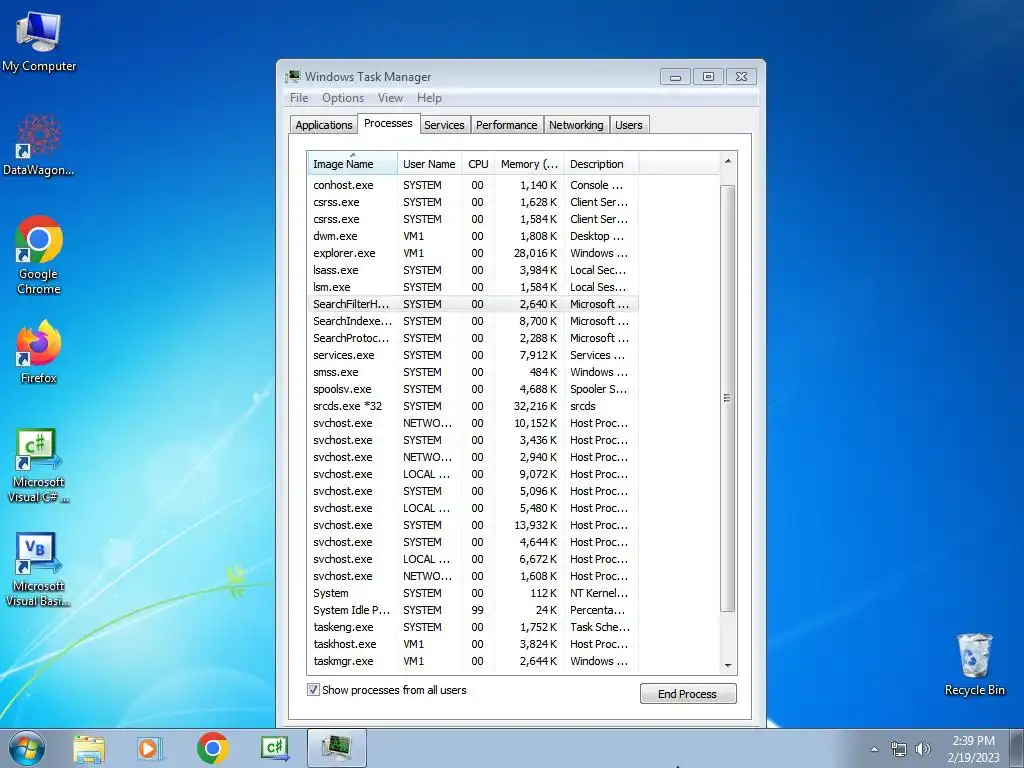Click the Spooler S... description cell
The image size is (1024, 768).
pos(598,389)
